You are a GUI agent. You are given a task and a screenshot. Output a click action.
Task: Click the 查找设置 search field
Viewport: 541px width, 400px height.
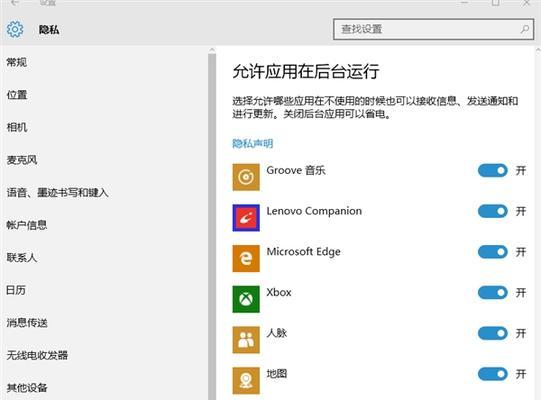433,29
